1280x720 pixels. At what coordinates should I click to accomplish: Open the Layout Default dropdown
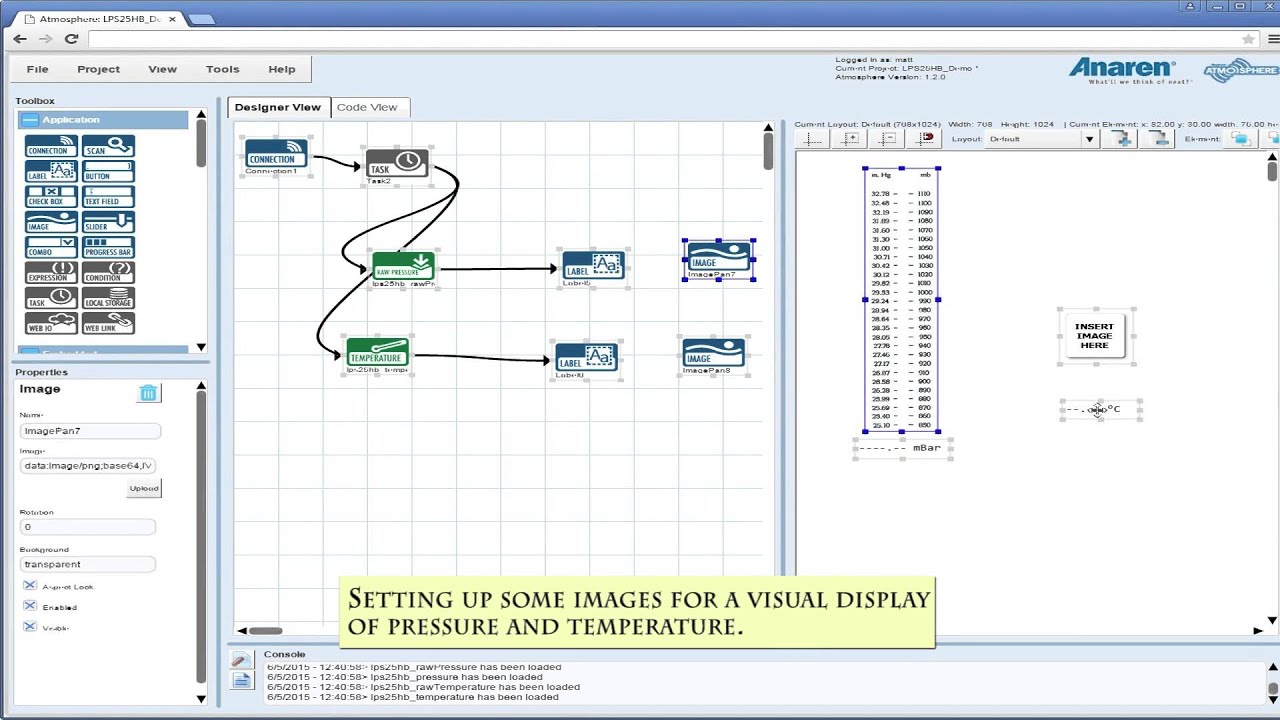tap(1040, 139)
